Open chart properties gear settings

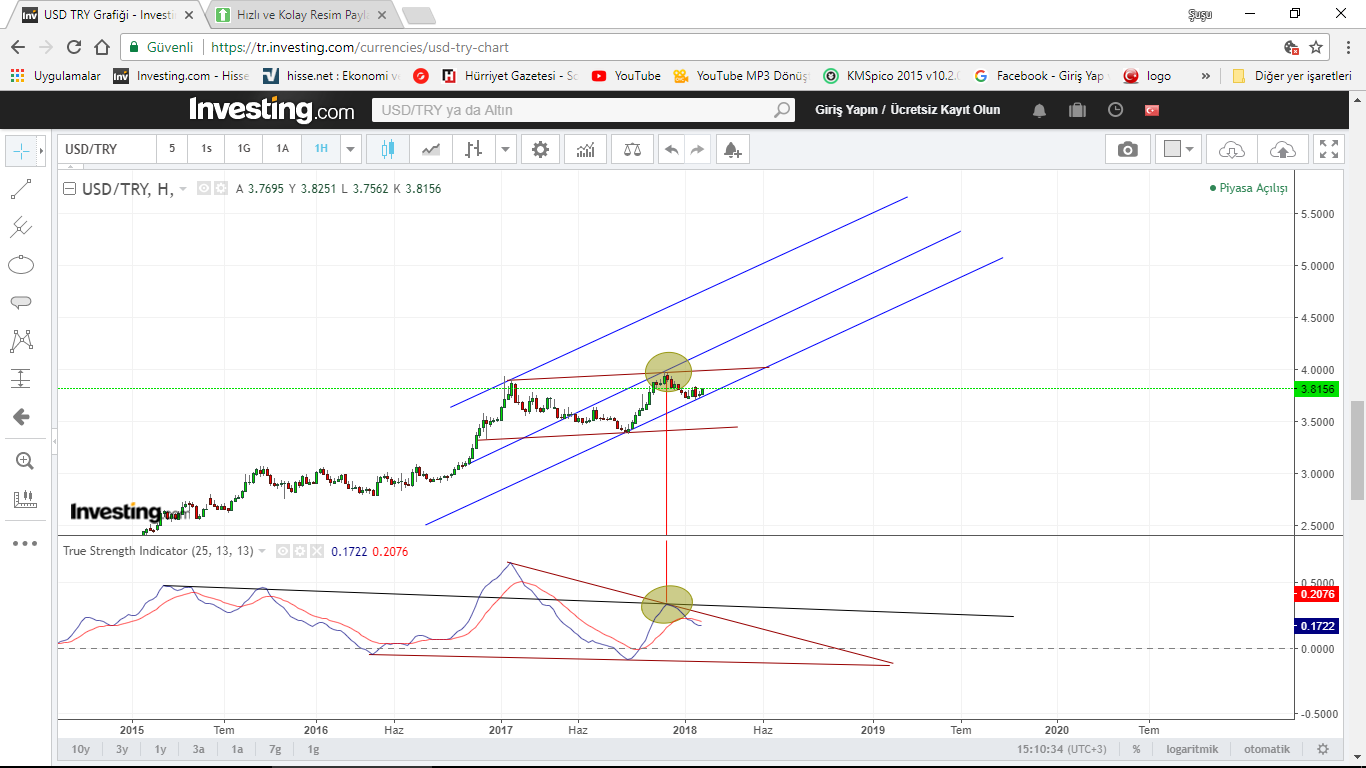540,149
